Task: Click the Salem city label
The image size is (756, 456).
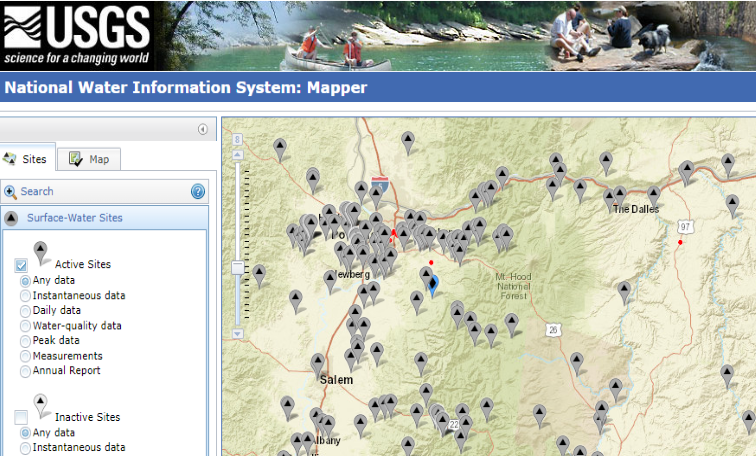Action: coord(336,380)
